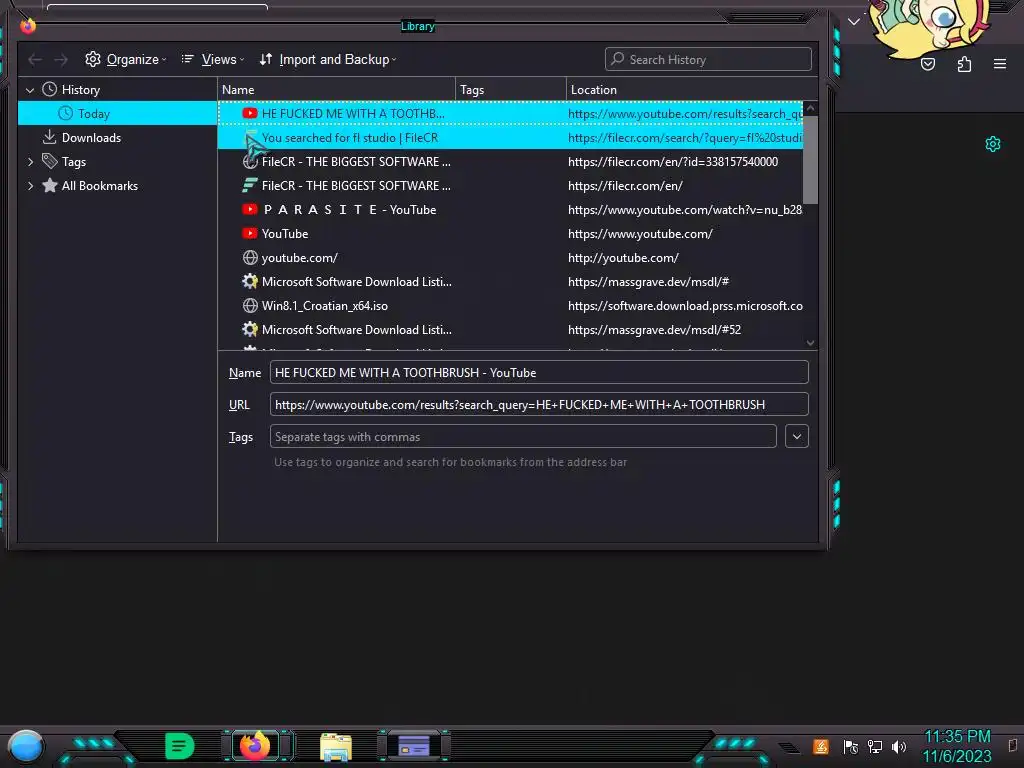Image resolution: width=1024 pixels, height=768 pixels.
Task: Click the green FileCR favicon of filecr.com/en/ row
Action: click(x=249, y=186)
